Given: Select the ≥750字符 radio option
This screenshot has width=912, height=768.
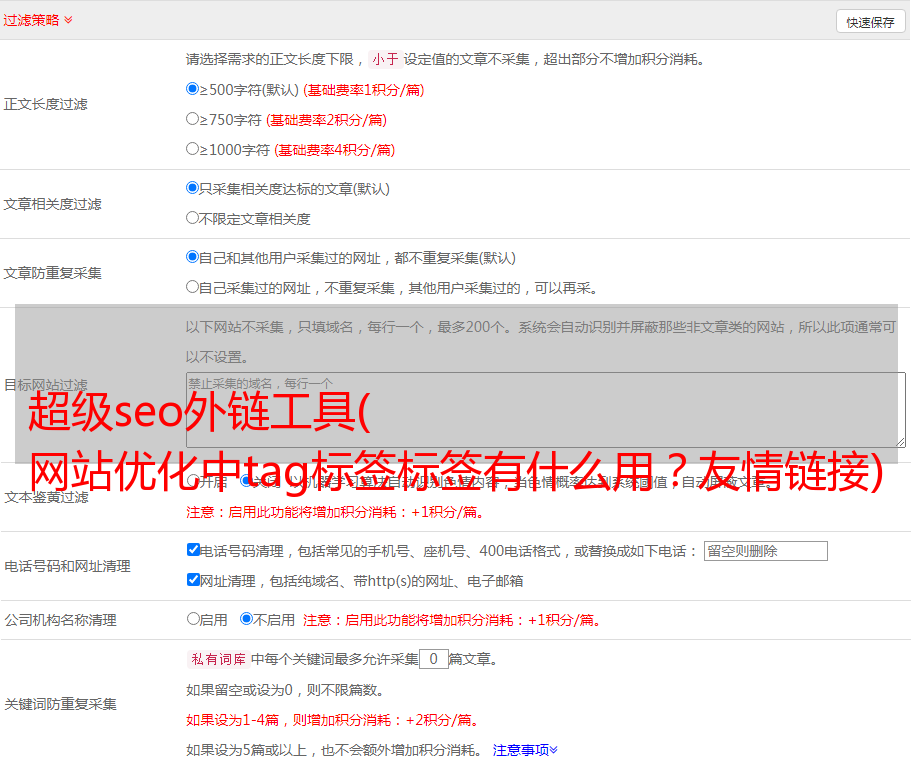Looking at the screenshot, I should [x=193, y=119].
